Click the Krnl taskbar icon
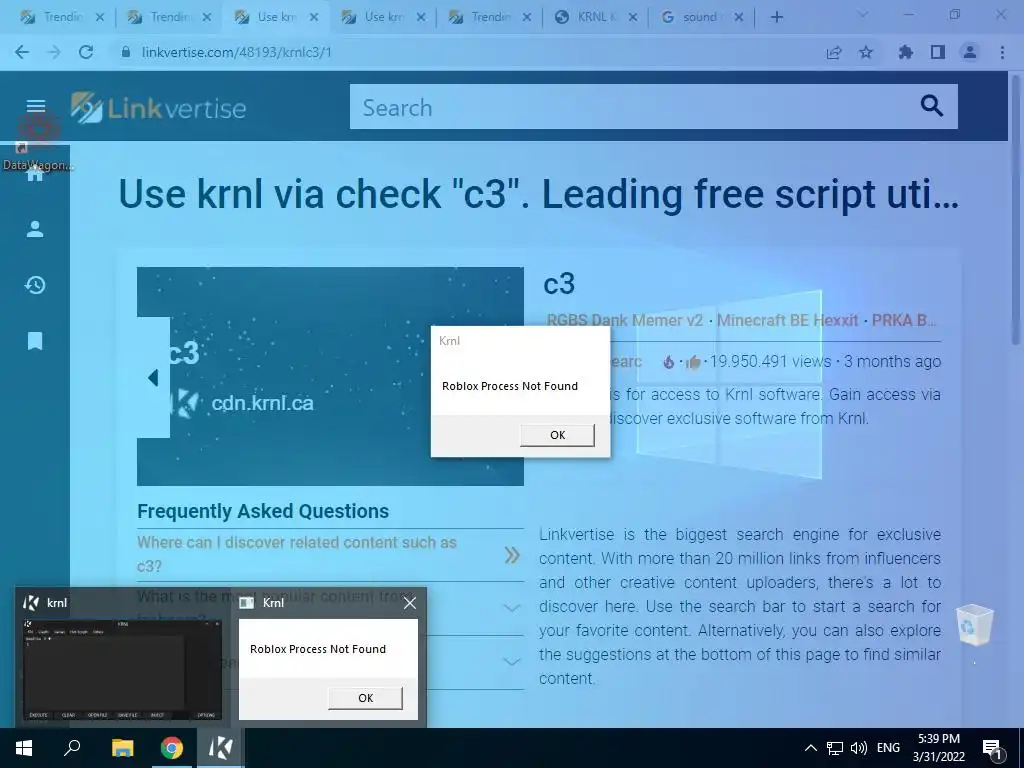The image size is (1024, 768). 220,748
